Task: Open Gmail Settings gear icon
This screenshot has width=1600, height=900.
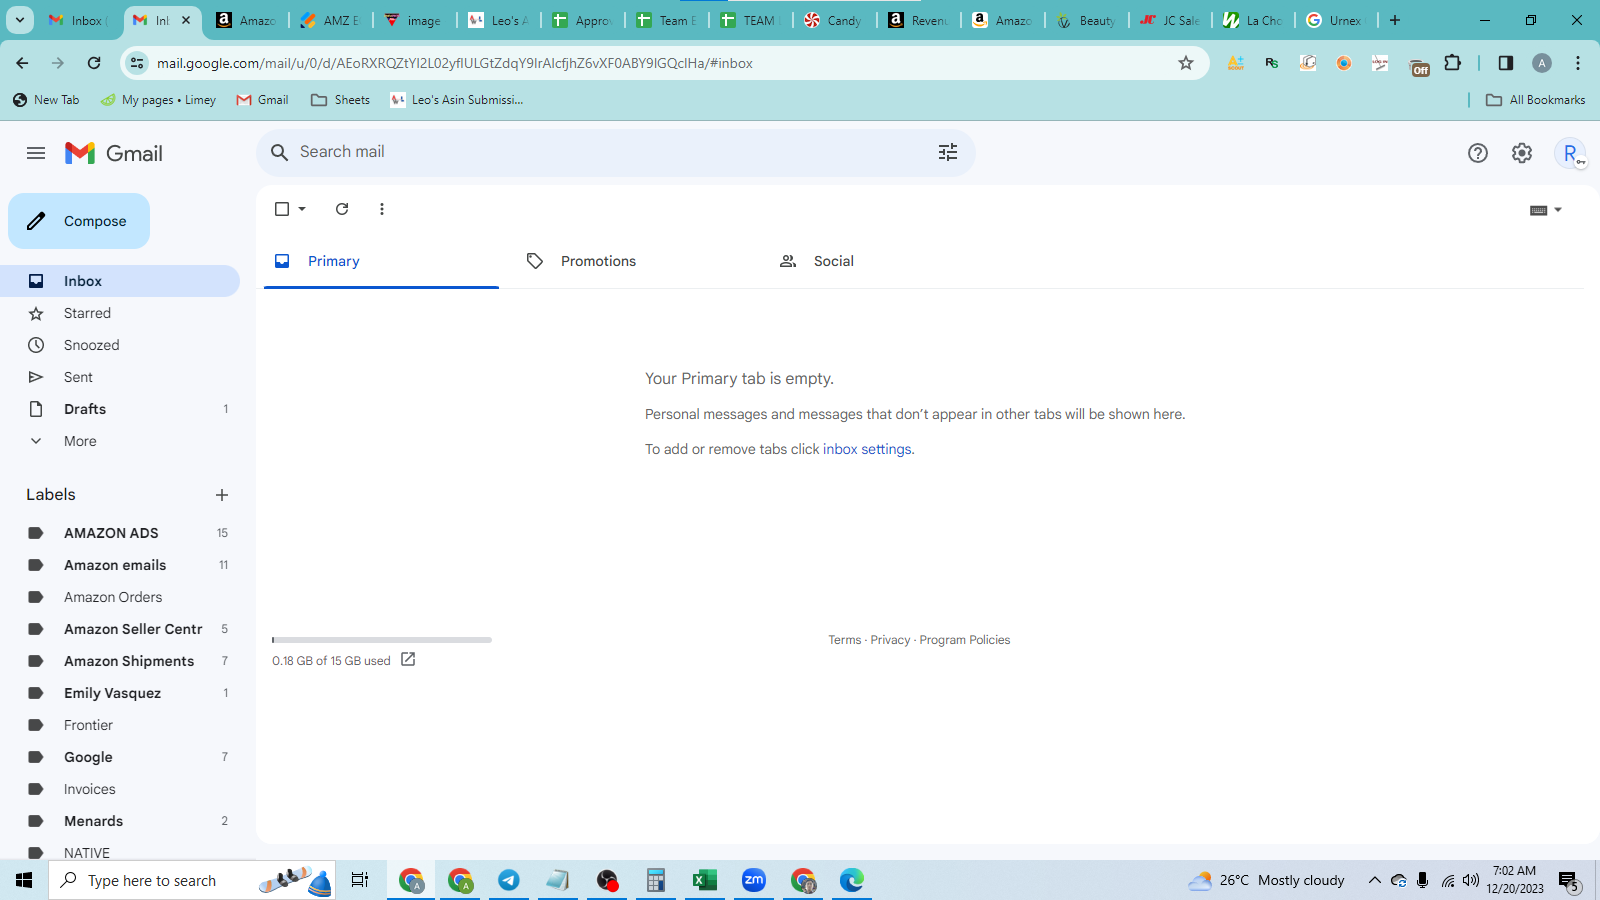Action: [1522, 153]
